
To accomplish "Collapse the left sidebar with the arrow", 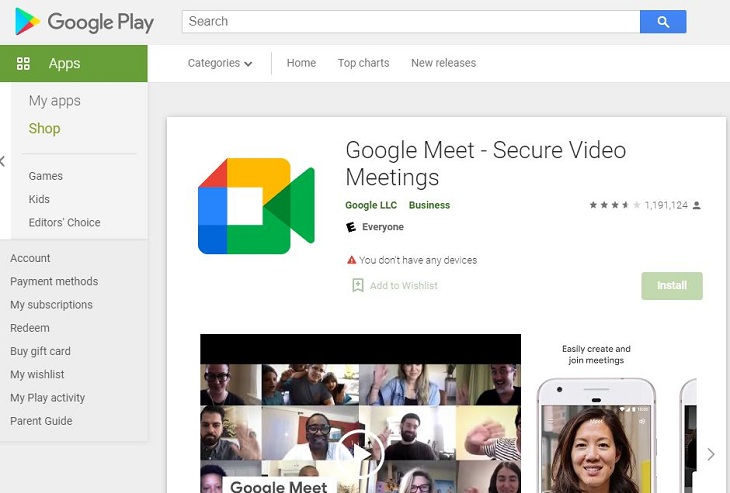I will [x=3, y=161].
